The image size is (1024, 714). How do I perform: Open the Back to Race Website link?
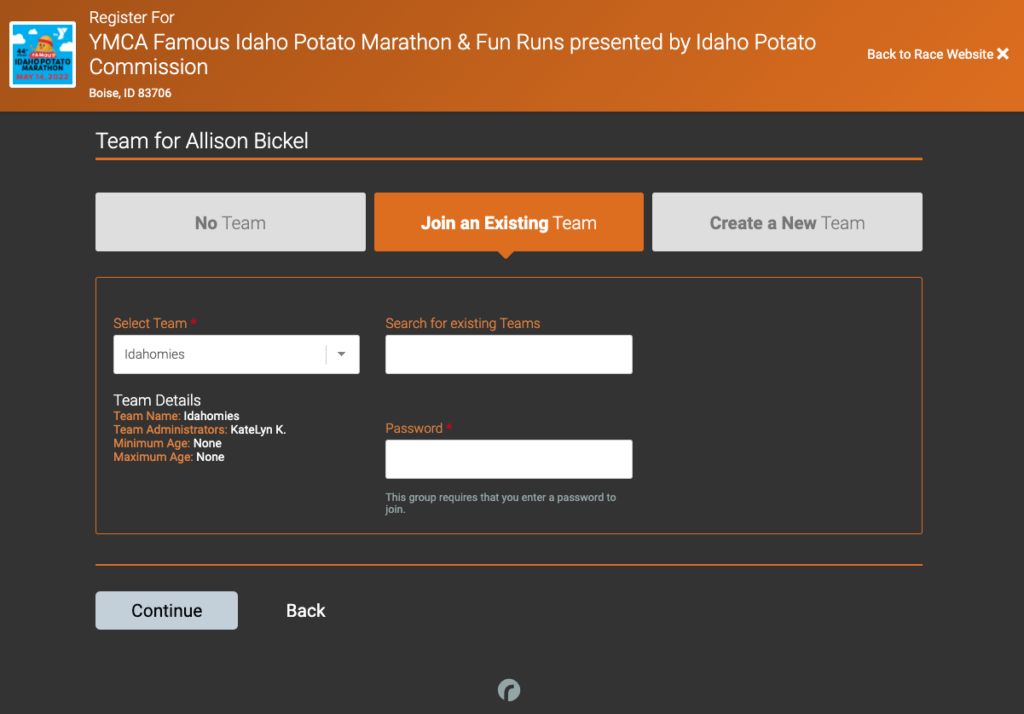(x=937, y=54)
